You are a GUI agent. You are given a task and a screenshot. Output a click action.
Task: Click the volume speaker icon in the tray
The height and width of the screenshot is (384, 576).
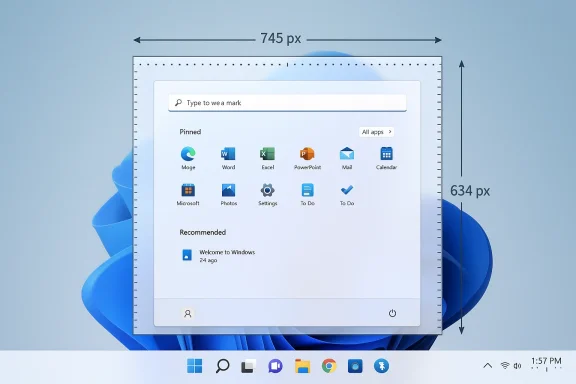(517, 365)
